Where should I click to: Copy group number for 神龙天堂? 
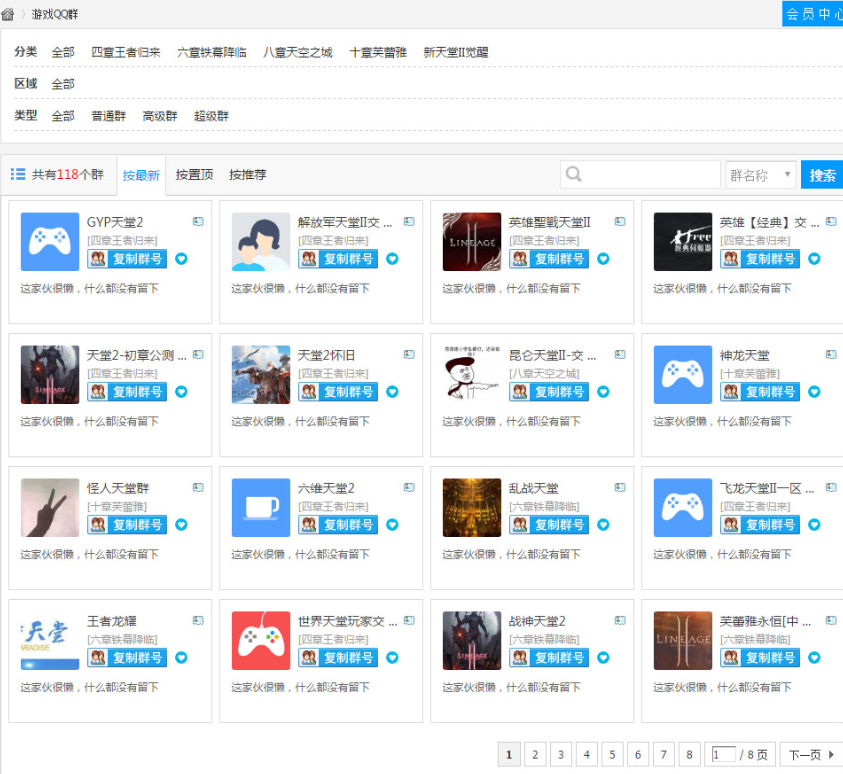click(760, 392)
